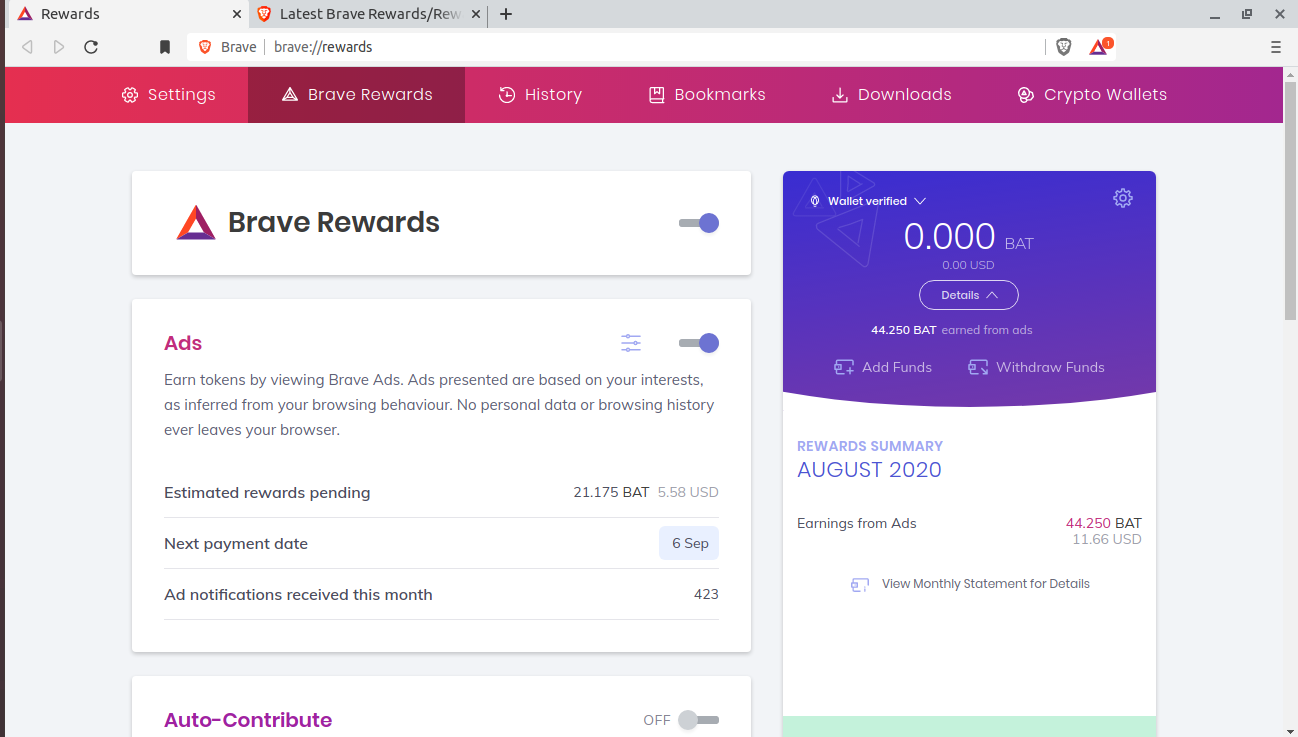Click the Estimated rewards pending label

pyautogui.click(x=267, y=492)
